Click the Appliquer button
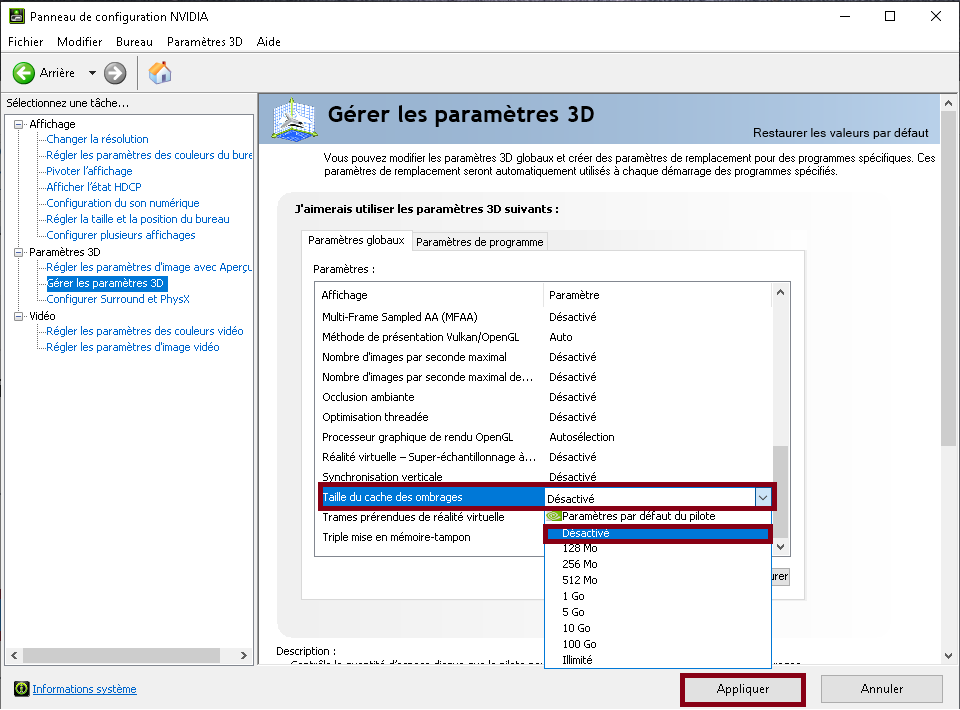 click(742, 689)
